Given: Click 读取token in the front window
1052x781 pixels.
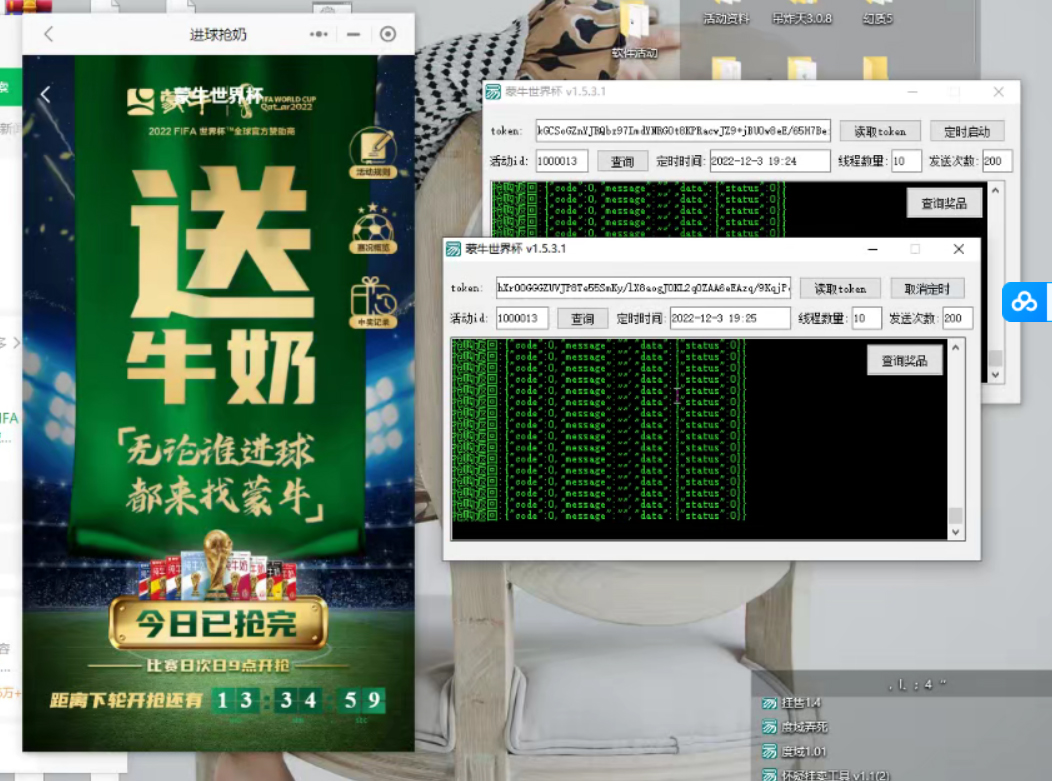Looking at the screenshot, I should (x=840, y=288).
